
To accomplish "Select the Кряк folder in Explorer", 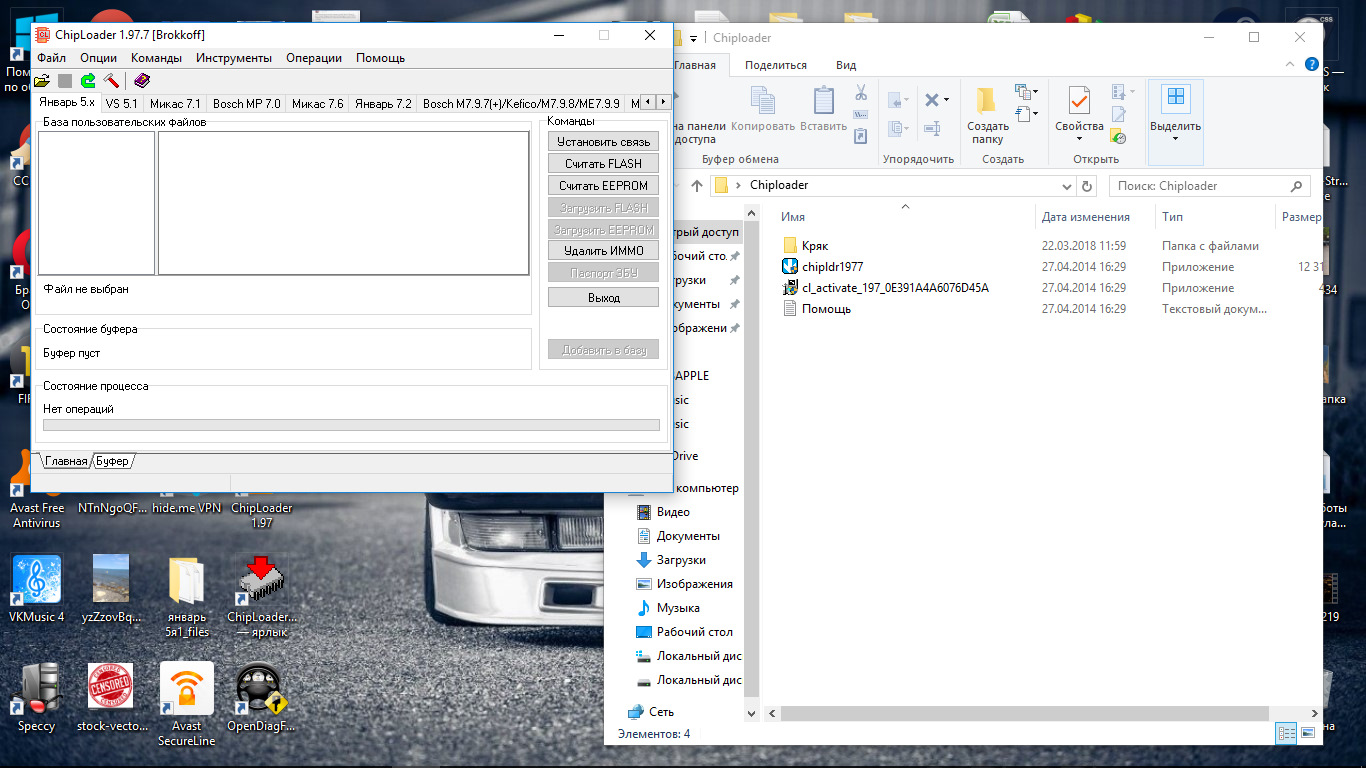I will 815,246.
